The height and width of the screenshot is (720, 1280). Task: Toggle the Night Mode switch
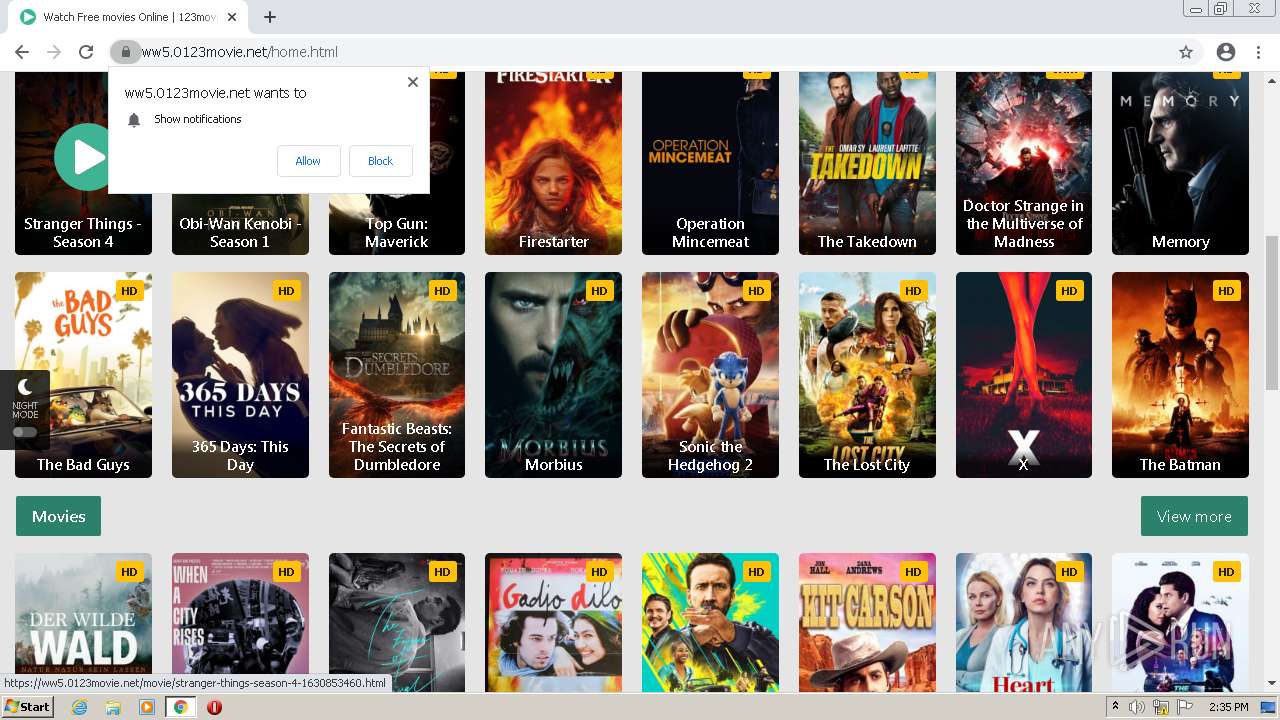coord(25,432)
